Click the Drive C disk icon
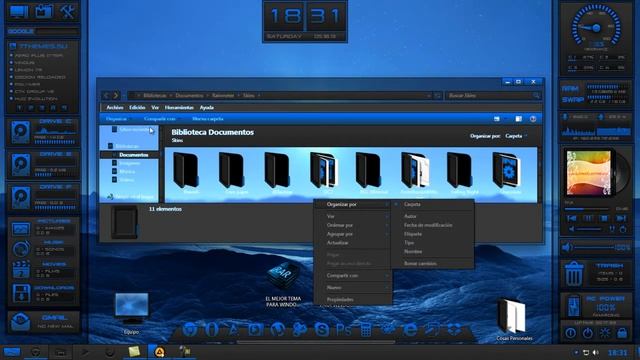The image size is (640, 360). (x=20, y=132)
